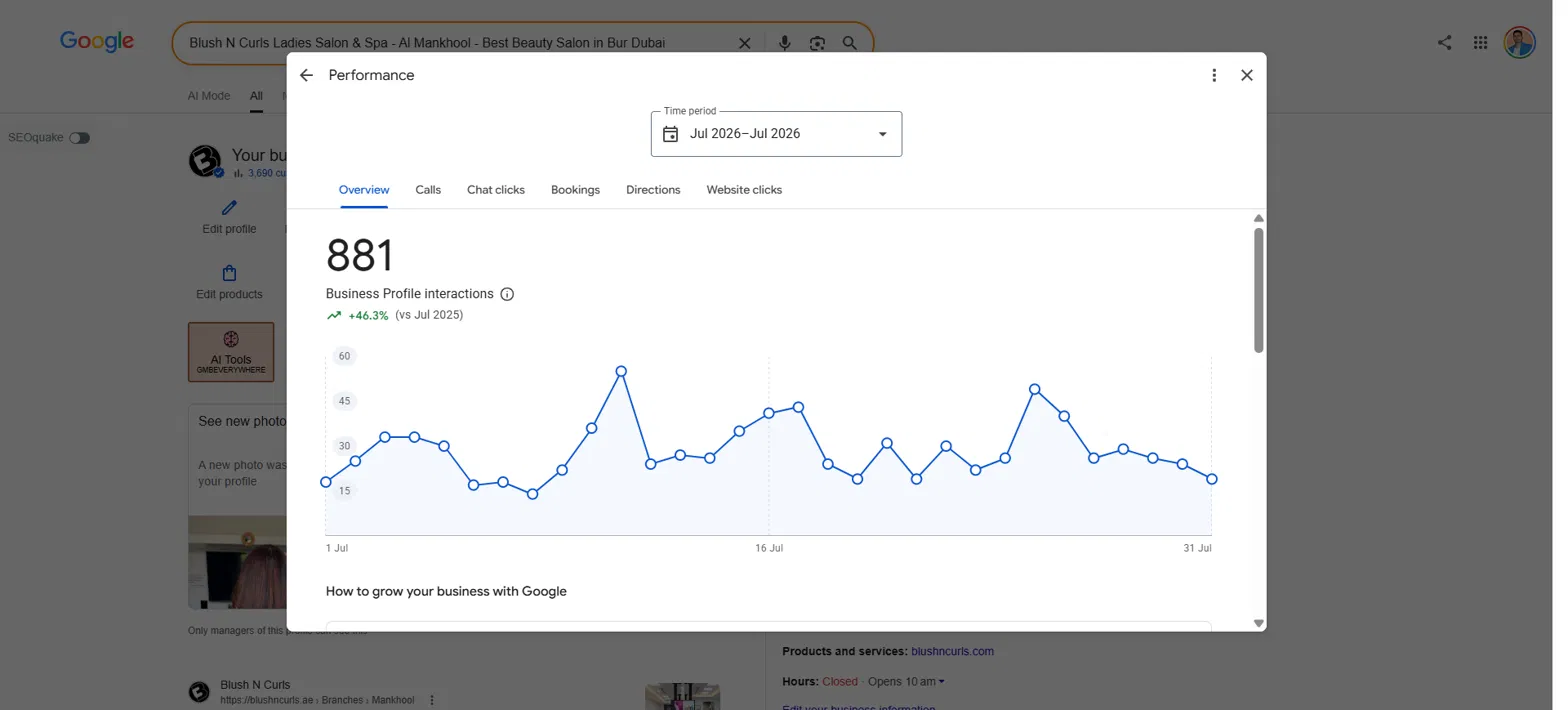1568x710 pixels.
Task: Click the 1 Jul data point on chart
Action: (x=326, y=482)
